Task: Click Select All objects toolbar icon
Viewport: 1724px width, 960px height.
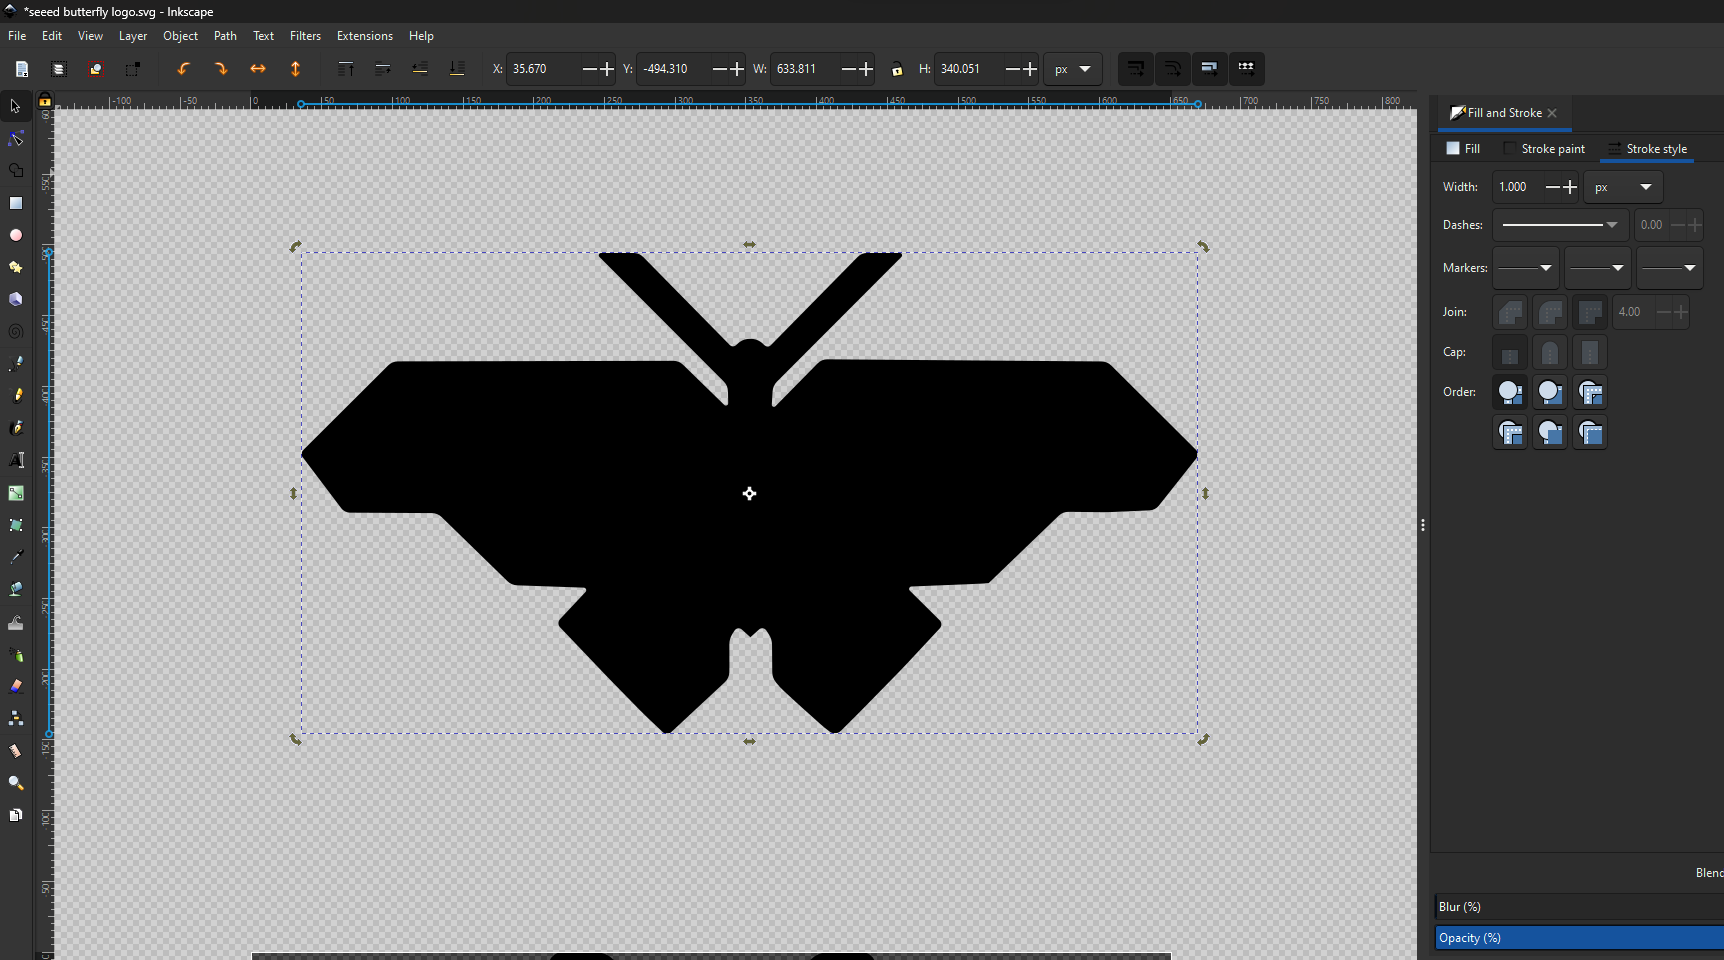Action: [x=22, y=69]
